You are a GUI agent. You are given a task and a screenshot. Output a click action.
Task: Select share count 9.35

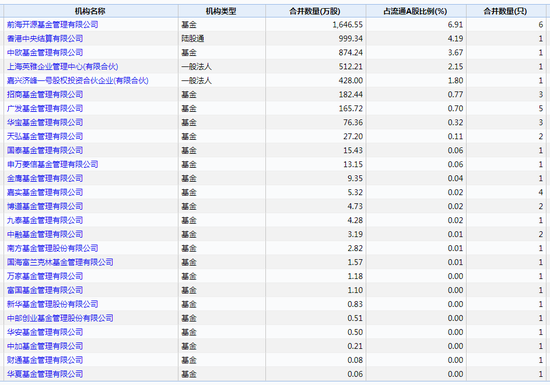click(355, 178)
